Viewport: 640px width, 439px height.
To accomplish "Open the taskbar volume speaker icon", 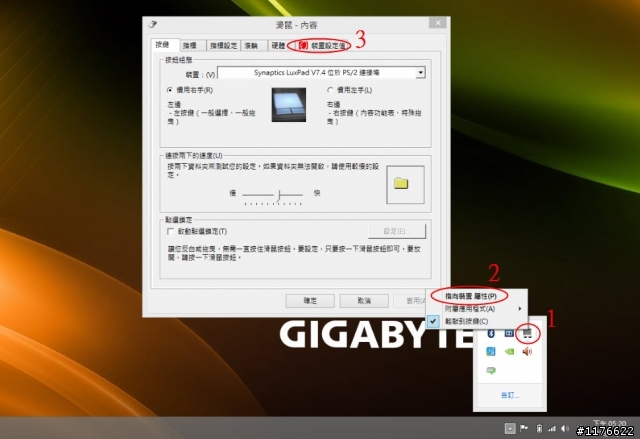I will click(565, 428).
